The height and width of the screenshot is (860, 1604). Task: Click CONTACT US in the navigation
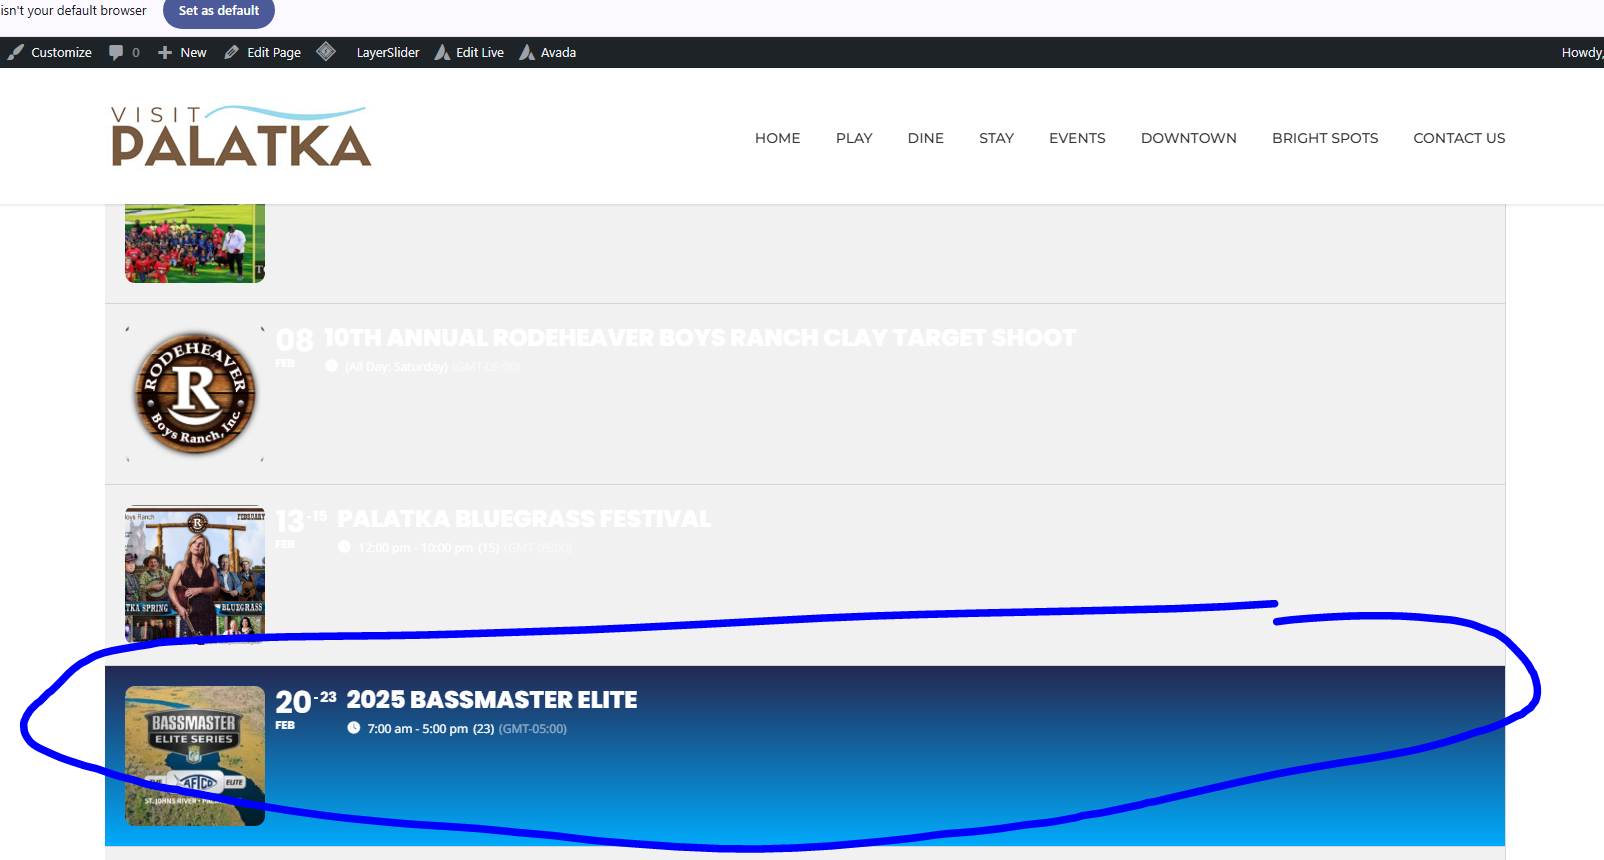pyautogui.click(x=1459, y=138)
